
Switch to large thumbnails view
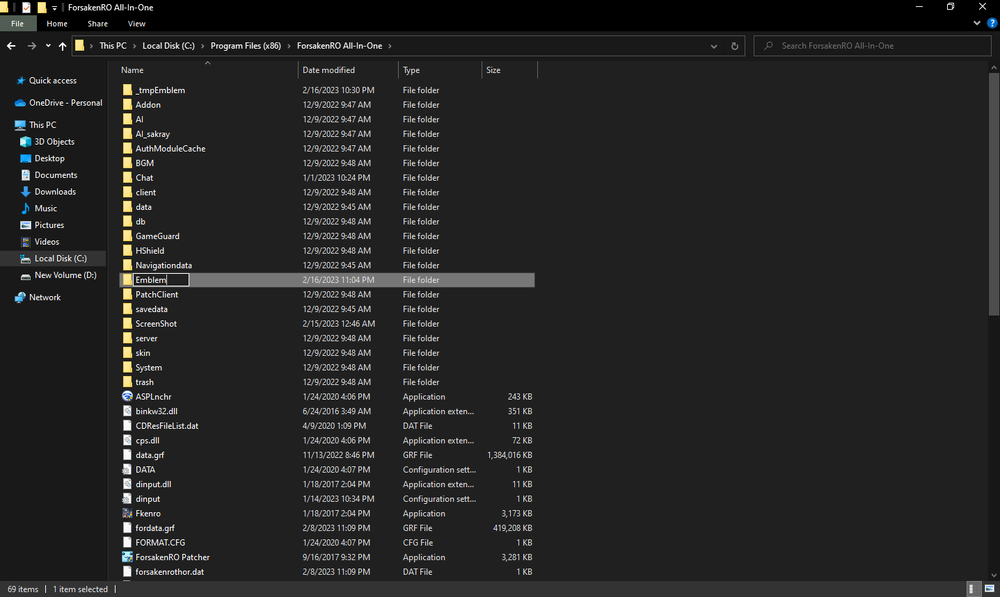[988, 589]
